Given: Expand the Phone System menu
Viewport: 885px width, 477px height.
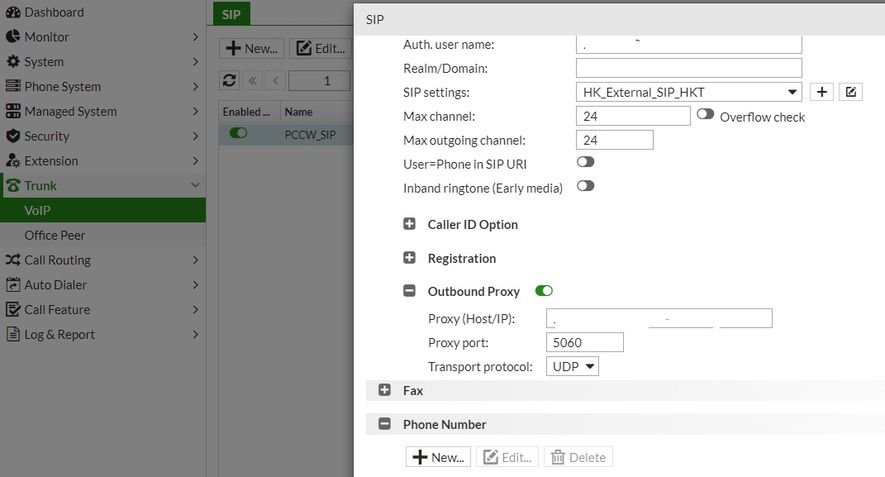Looking at the screenshot, I should click(x=100, y=86).
